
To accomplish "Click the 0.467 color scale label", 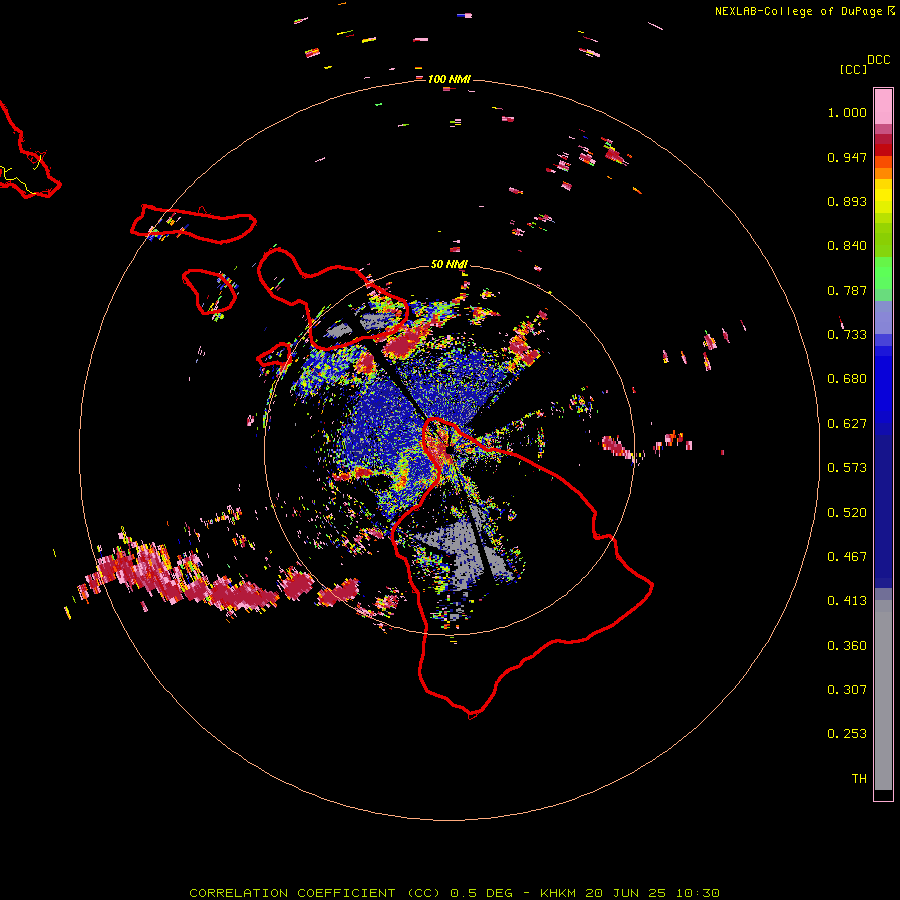I will [x=847, y=557].
